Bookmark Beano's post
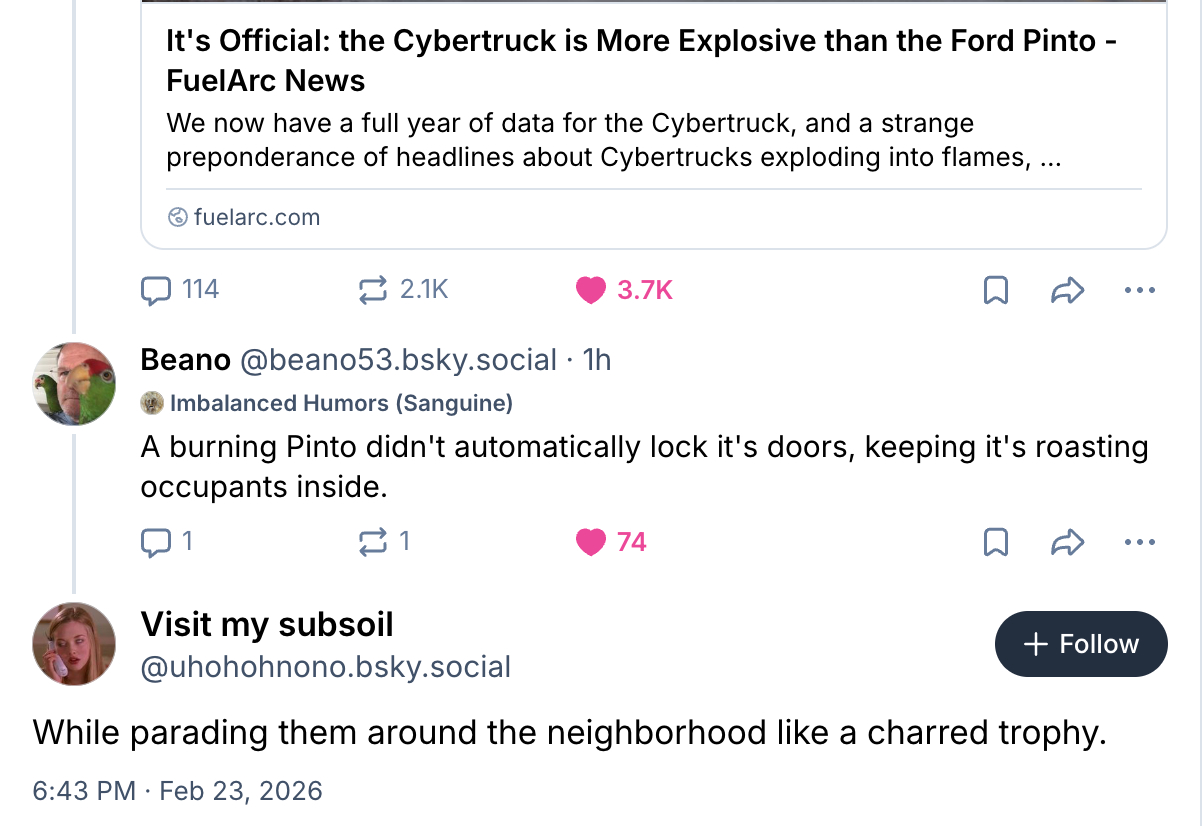This screenshot has width=1202, height=826. [996, 543]
